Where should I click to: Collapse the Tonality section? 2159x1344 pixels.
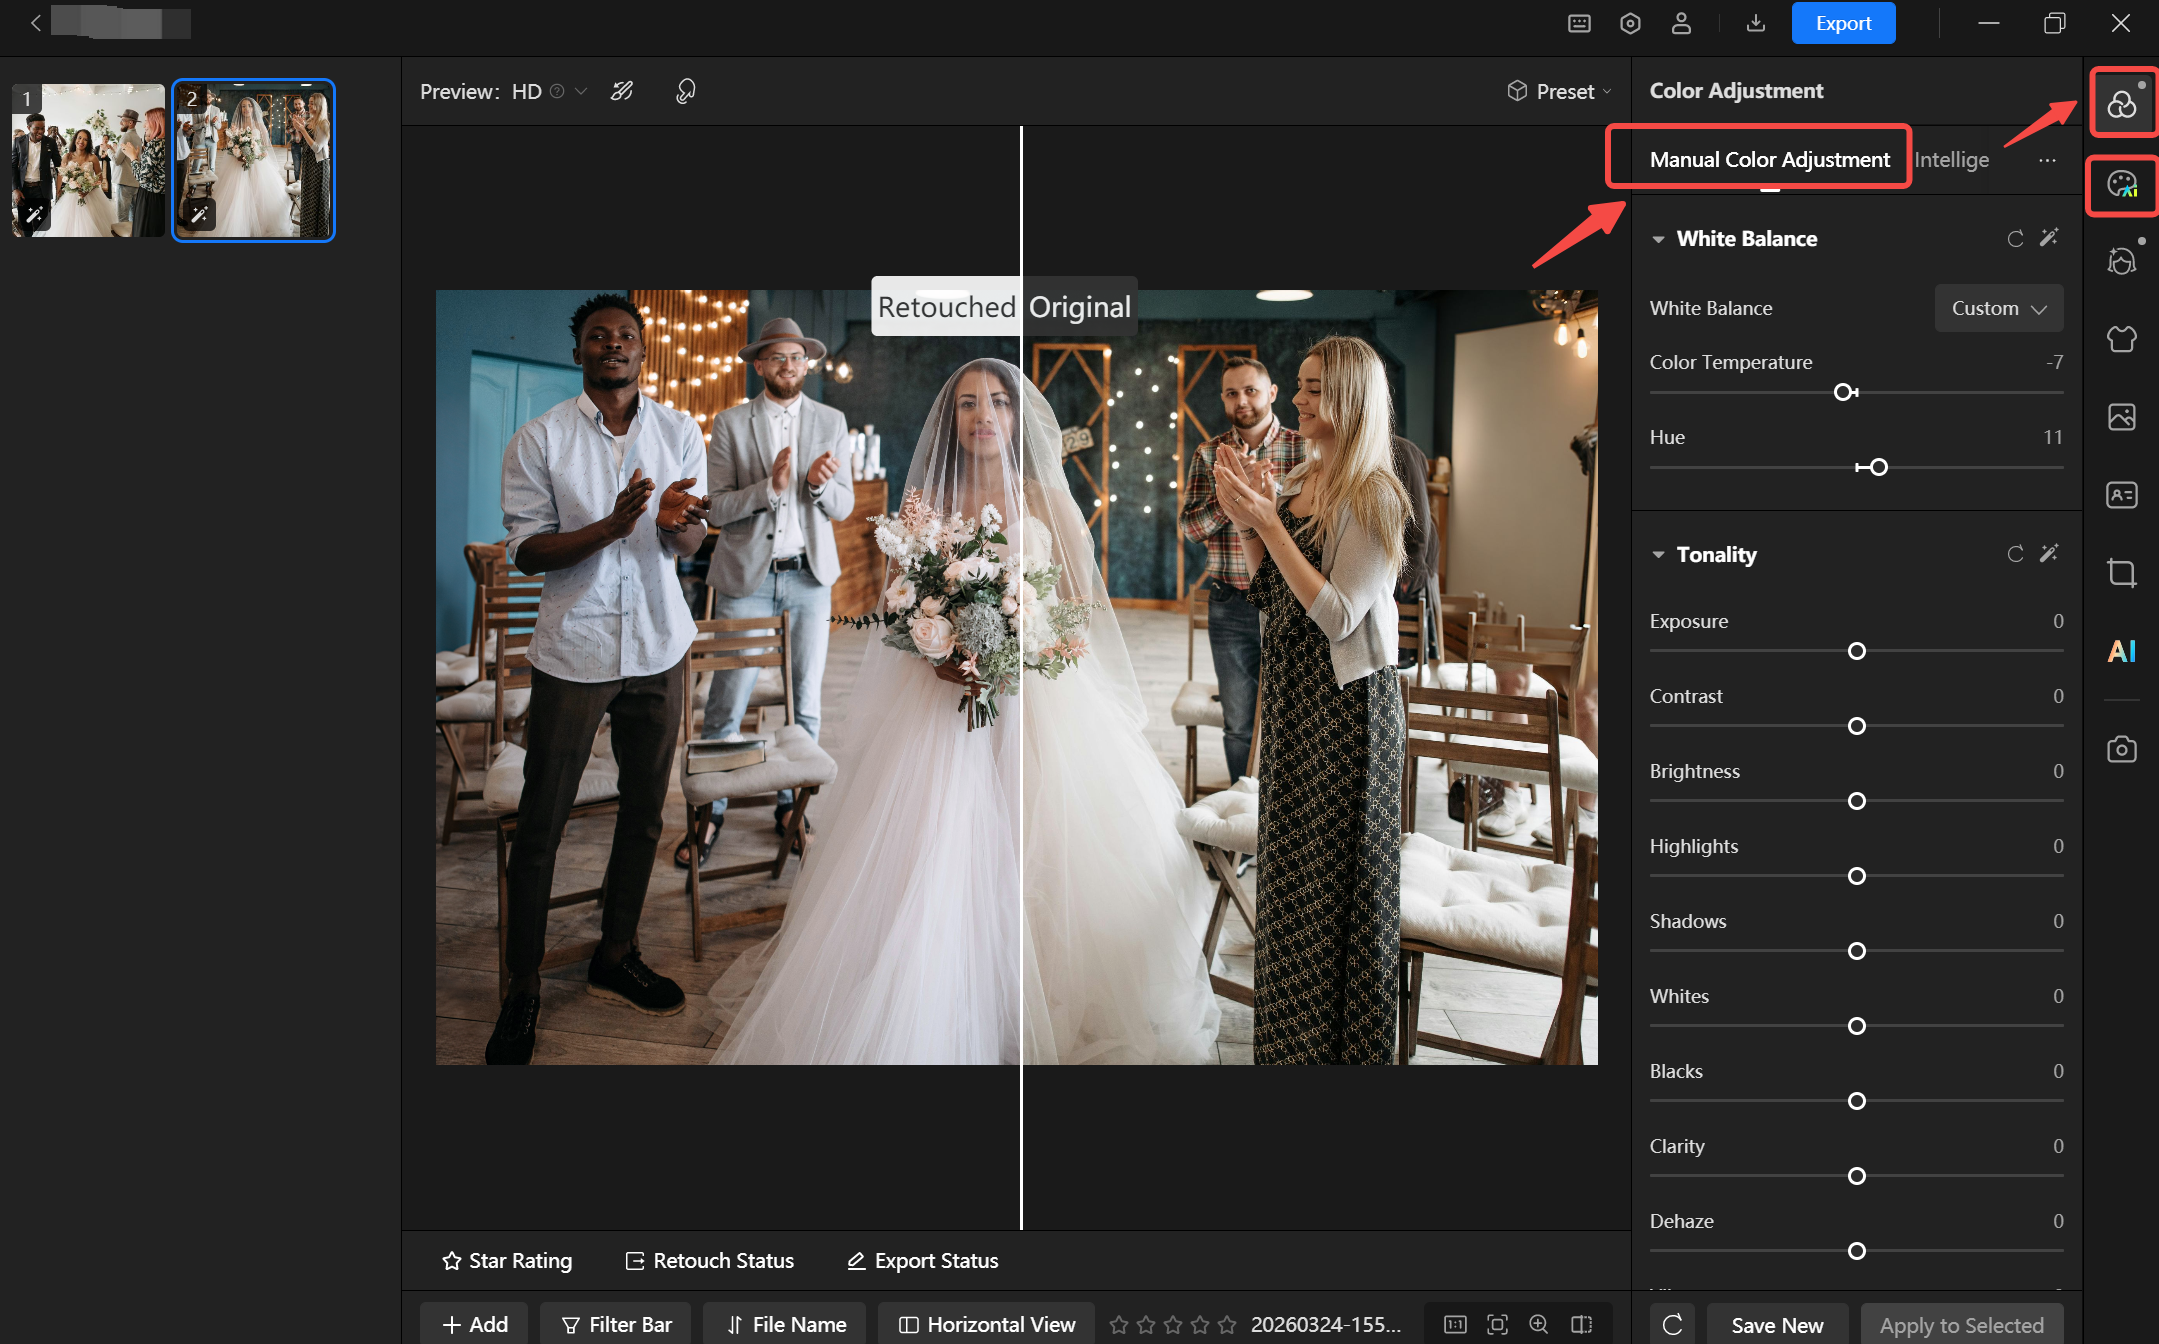(x=1658, y=554)
